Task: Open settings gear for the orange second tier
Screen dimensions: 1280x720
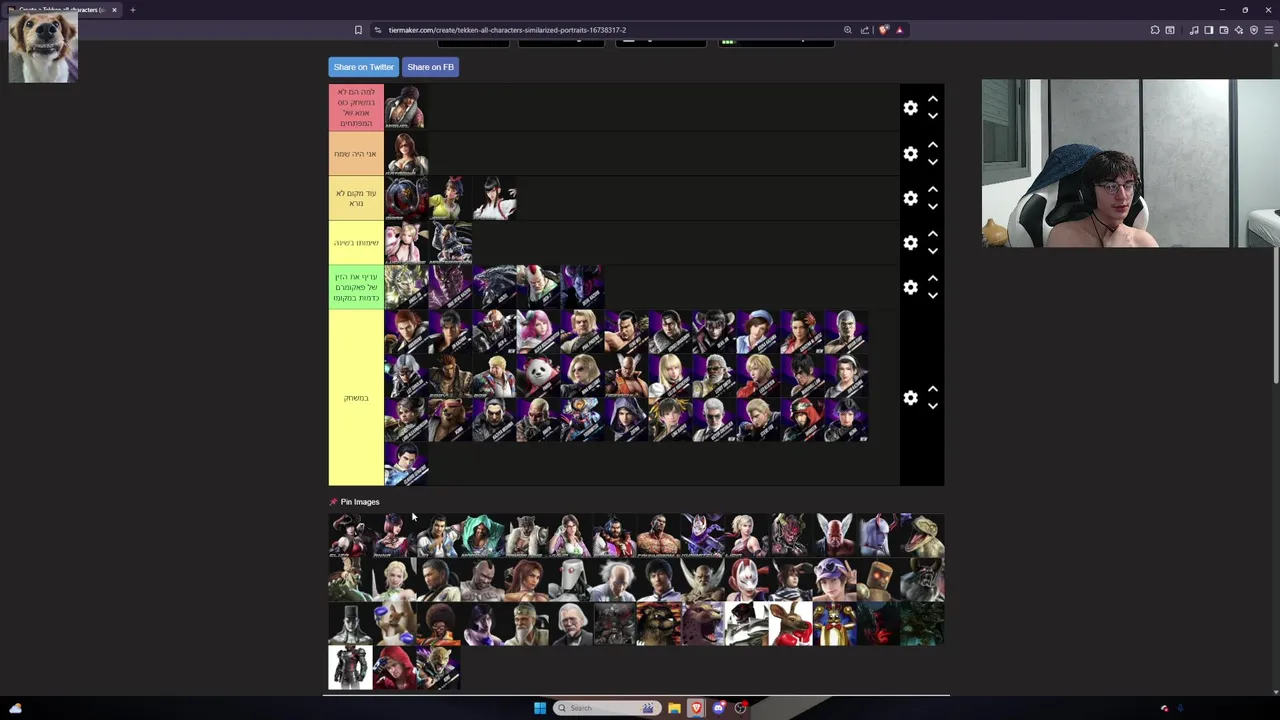Action: click(x=910, y=154)
